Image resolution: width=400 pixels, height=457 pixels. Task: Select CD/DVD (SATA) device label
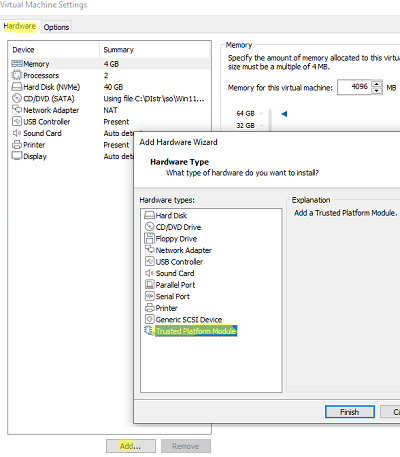pyautogui.click(x=49, y=99)
